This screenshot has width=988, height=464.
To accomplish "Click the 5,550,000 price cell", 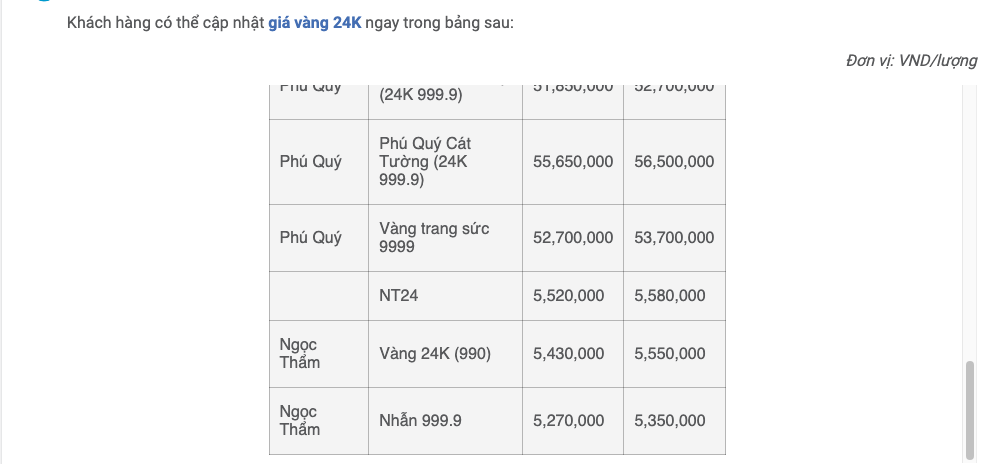I will (x=669, y=354).
